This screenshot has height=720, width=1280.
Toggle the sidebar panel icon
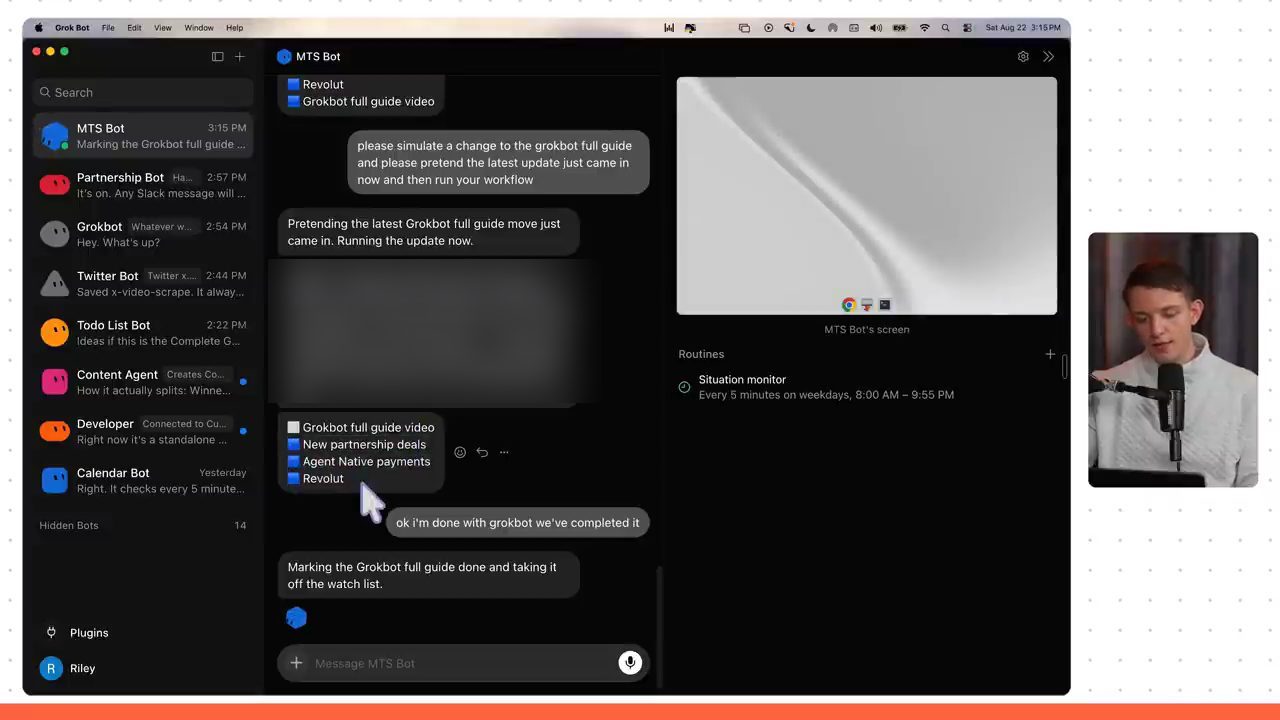click(x=217, y=57)
